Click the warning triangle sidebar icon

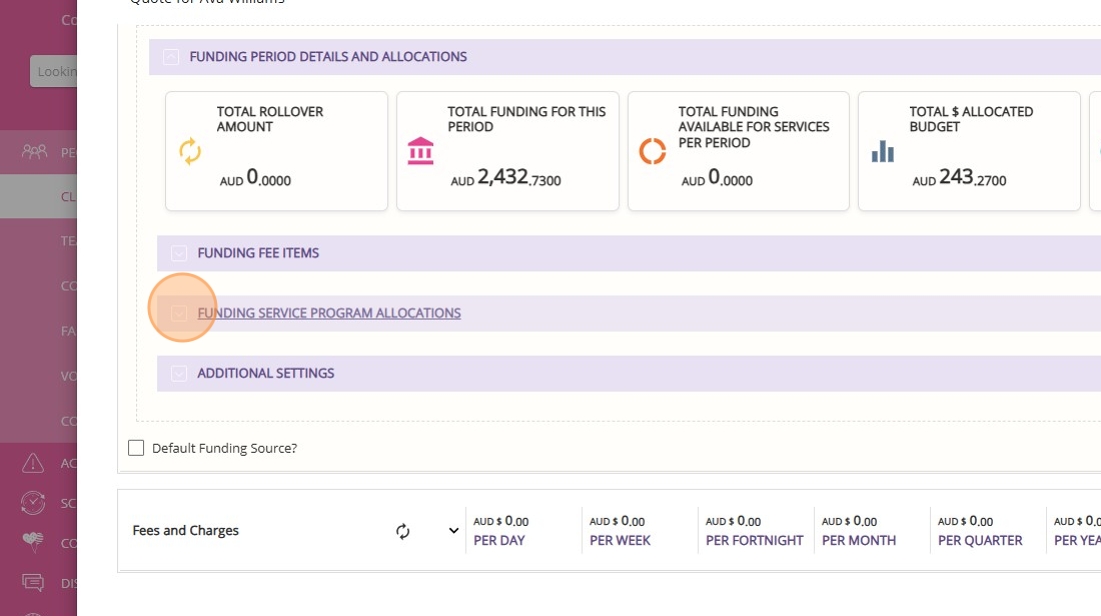point(34,463)
